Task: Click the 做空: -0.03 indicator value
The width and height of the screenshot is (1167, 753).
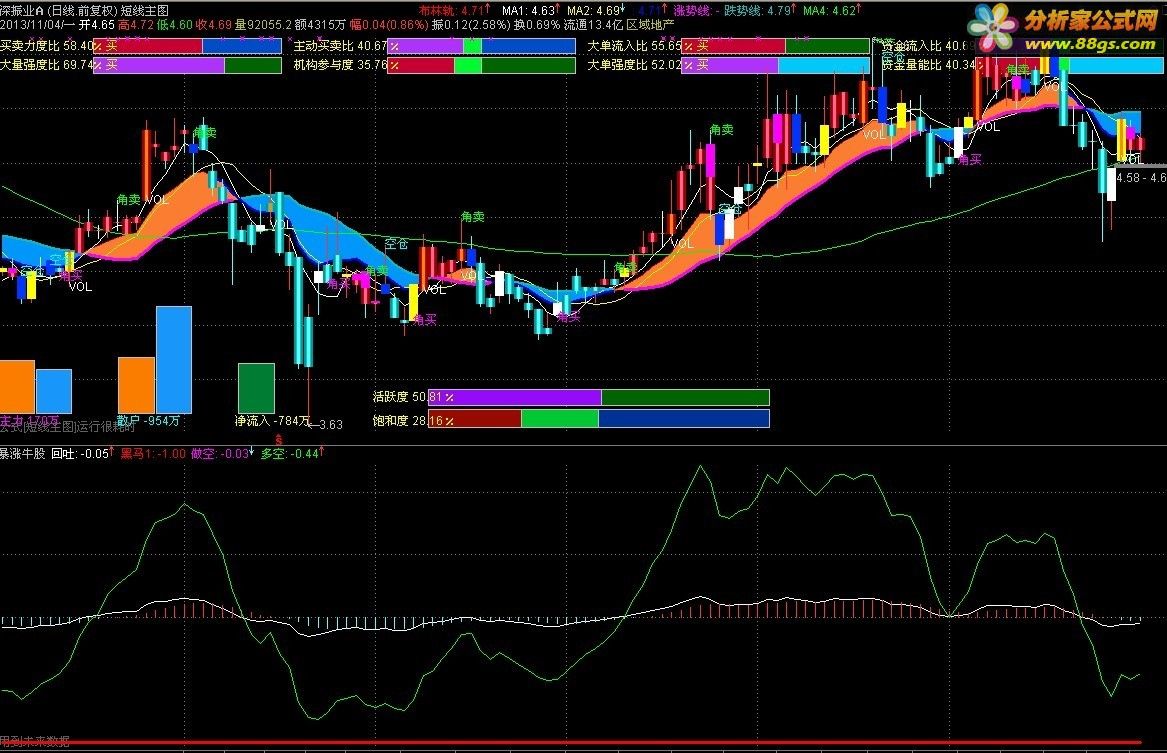Action: point(223,453)
